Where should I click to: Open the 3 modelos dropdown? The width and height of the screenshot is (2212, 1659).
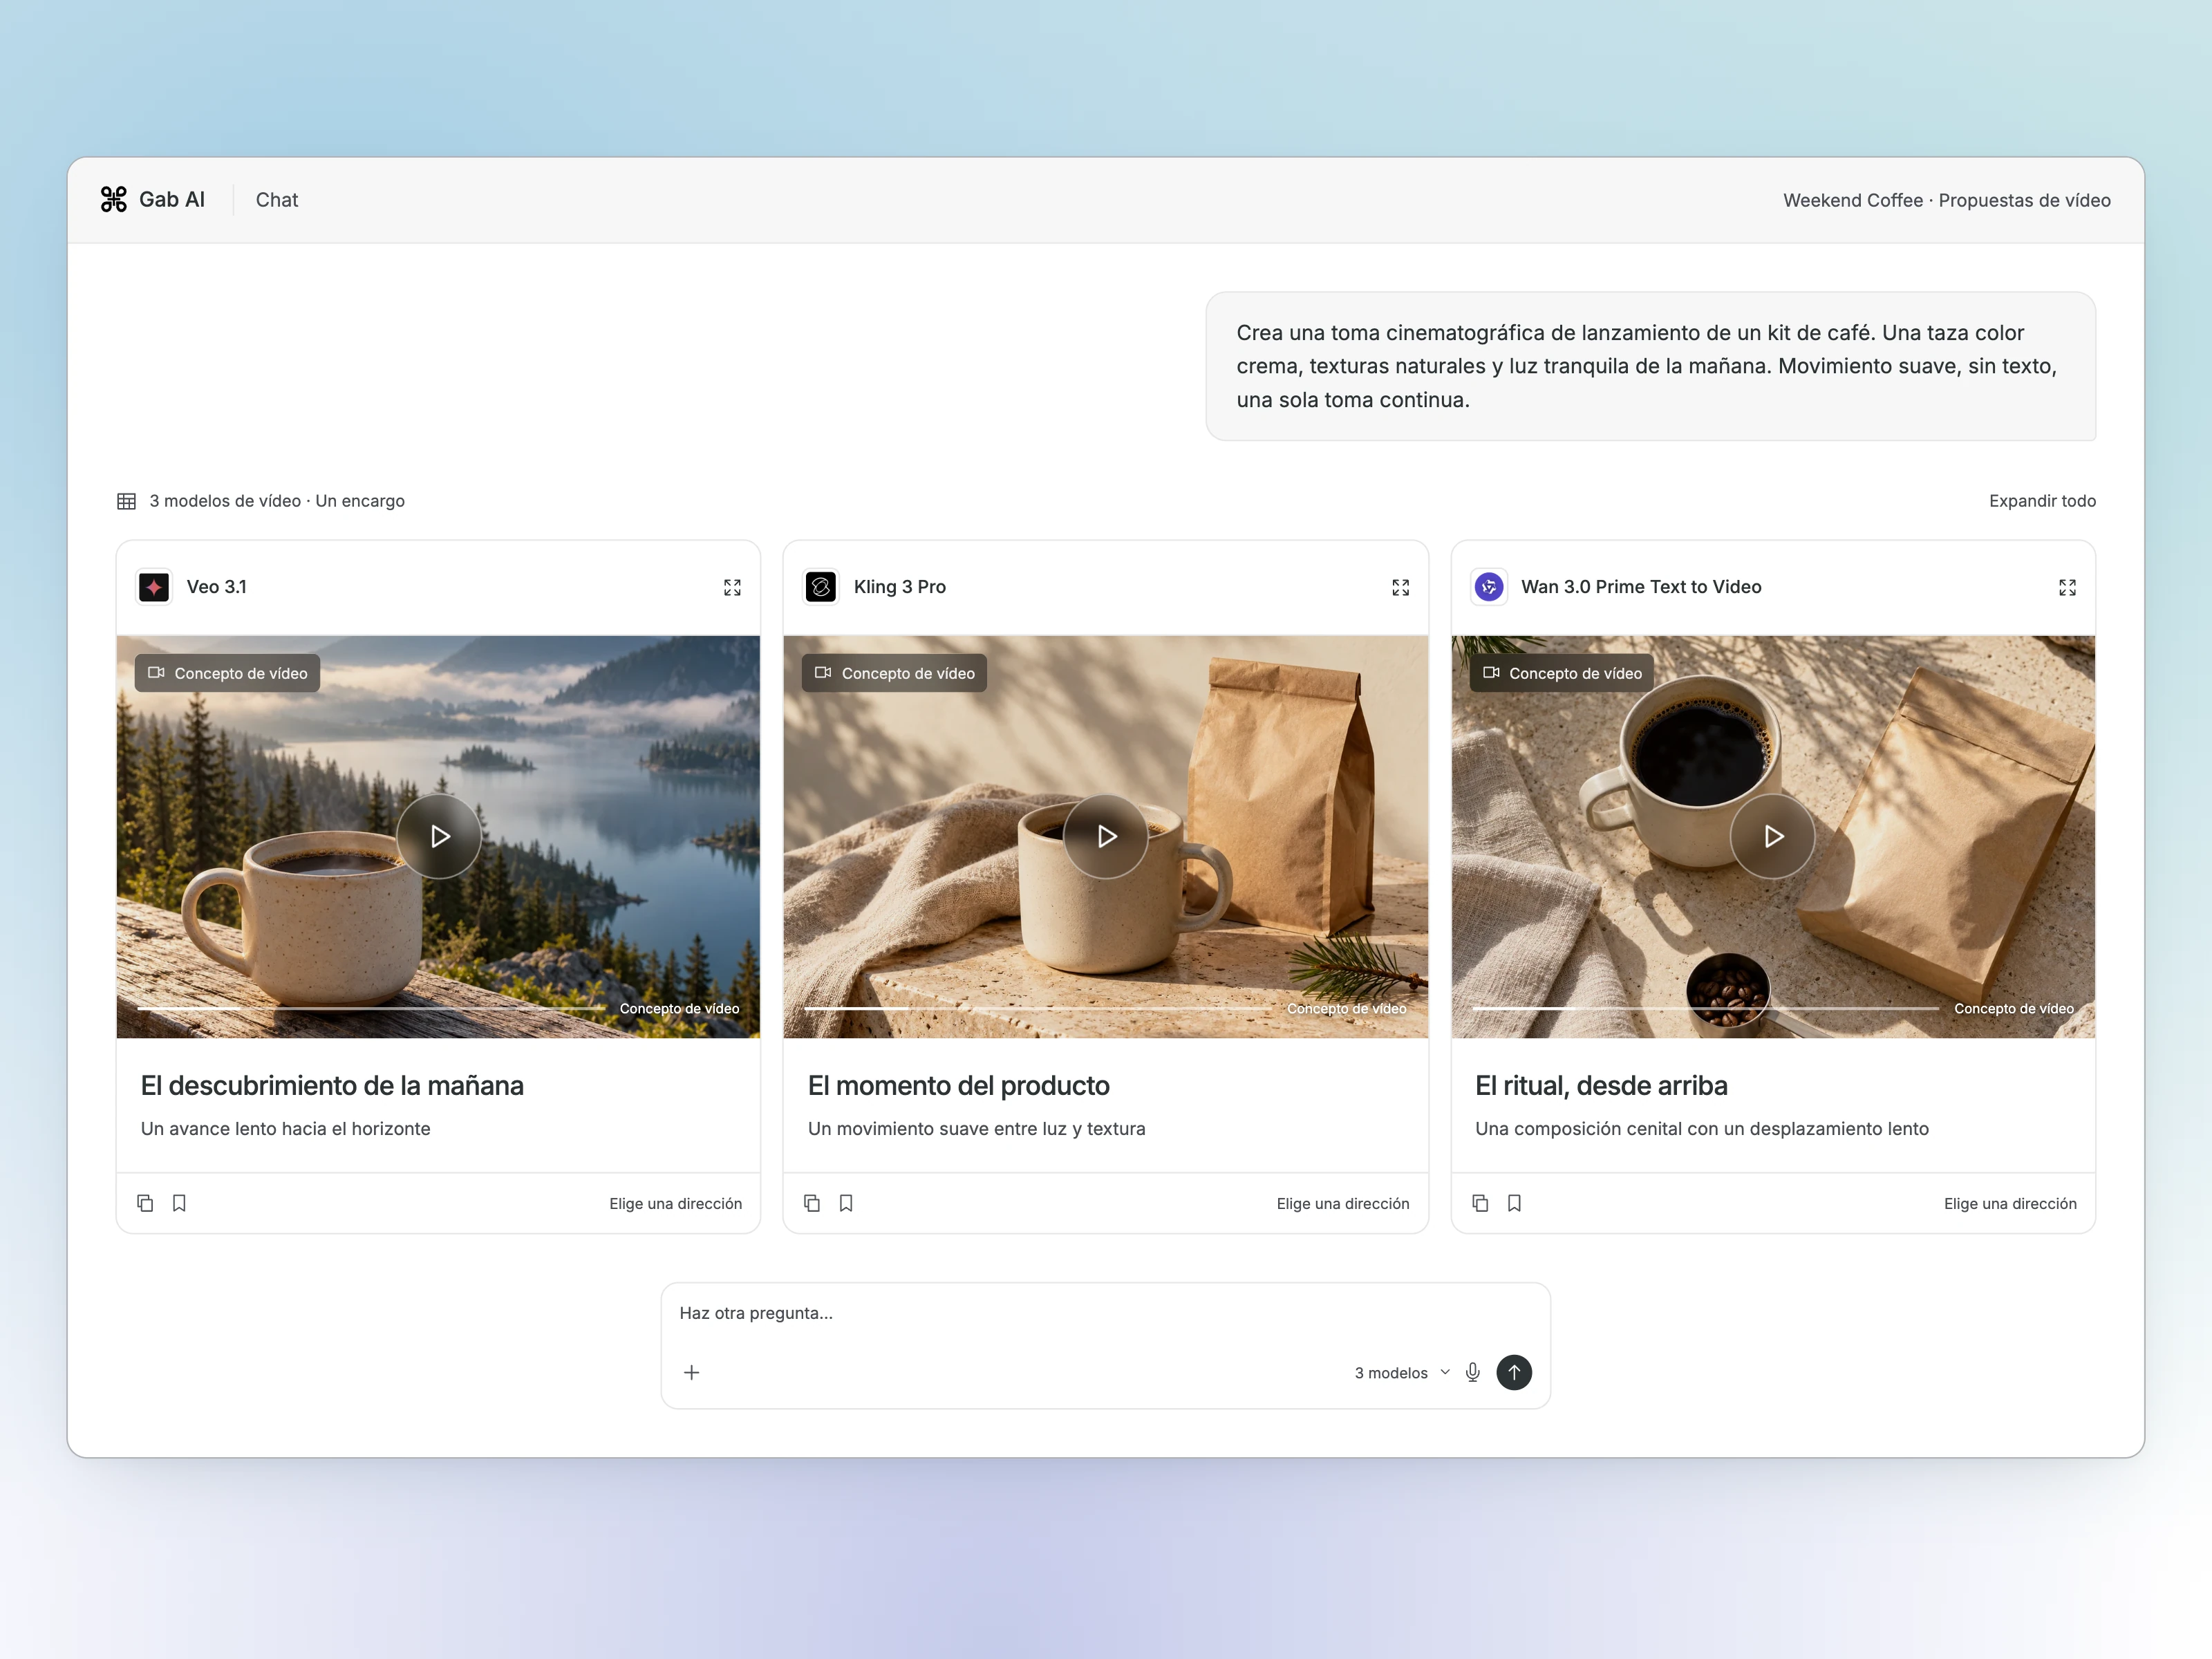(x=1402, y=1373)
